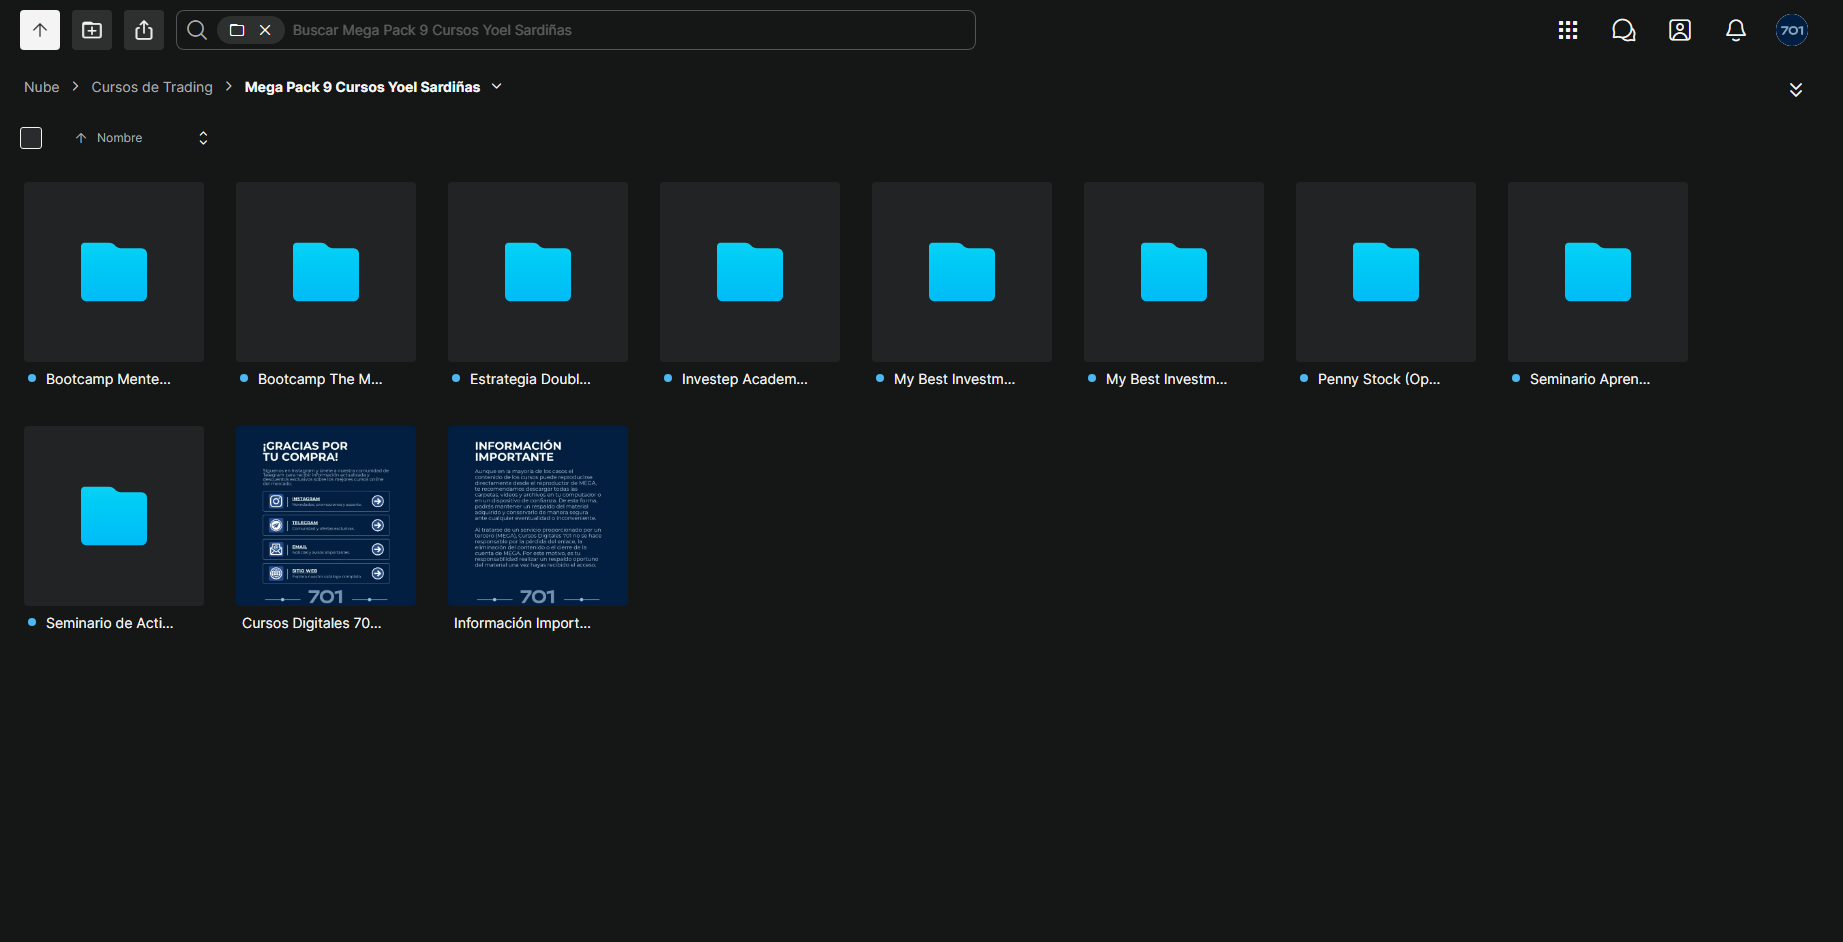Open the 701 account avatar
Image resolution: width=1843 pixels, height=942 pixels.
1792,30
